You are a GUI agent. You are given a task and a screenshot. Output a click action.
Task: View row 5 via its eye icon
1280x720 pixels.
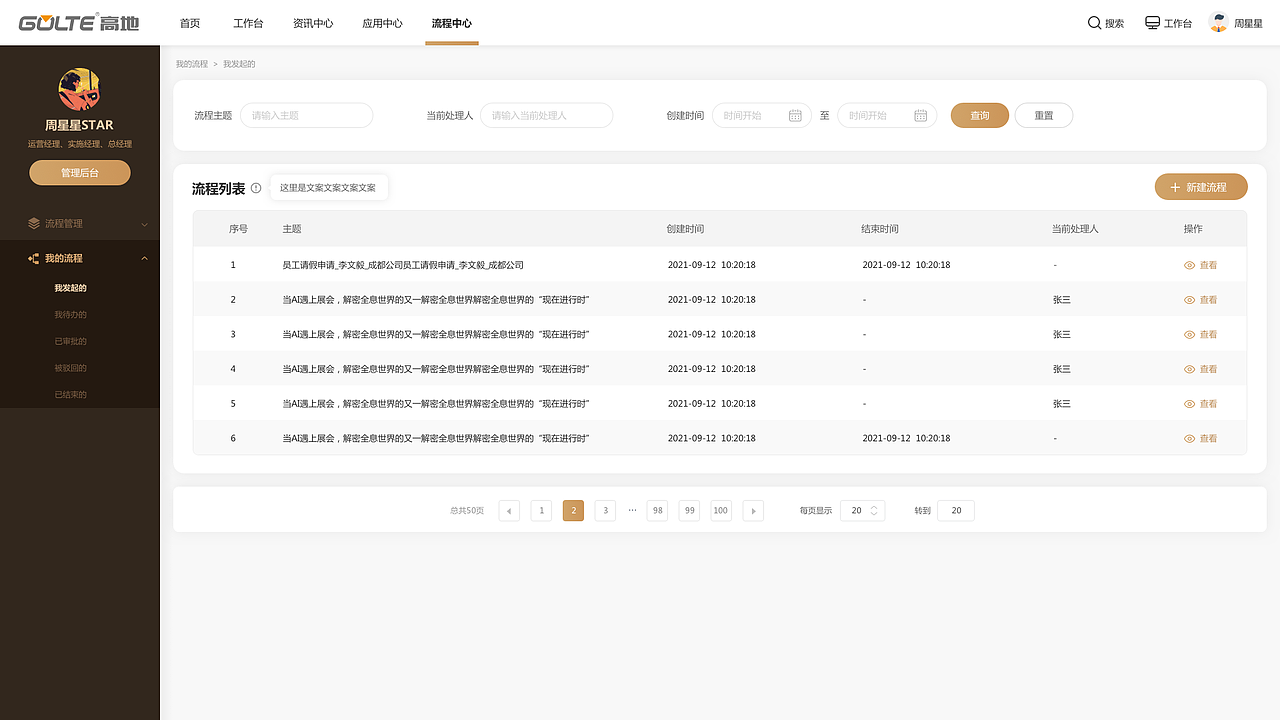[1190, 404]
